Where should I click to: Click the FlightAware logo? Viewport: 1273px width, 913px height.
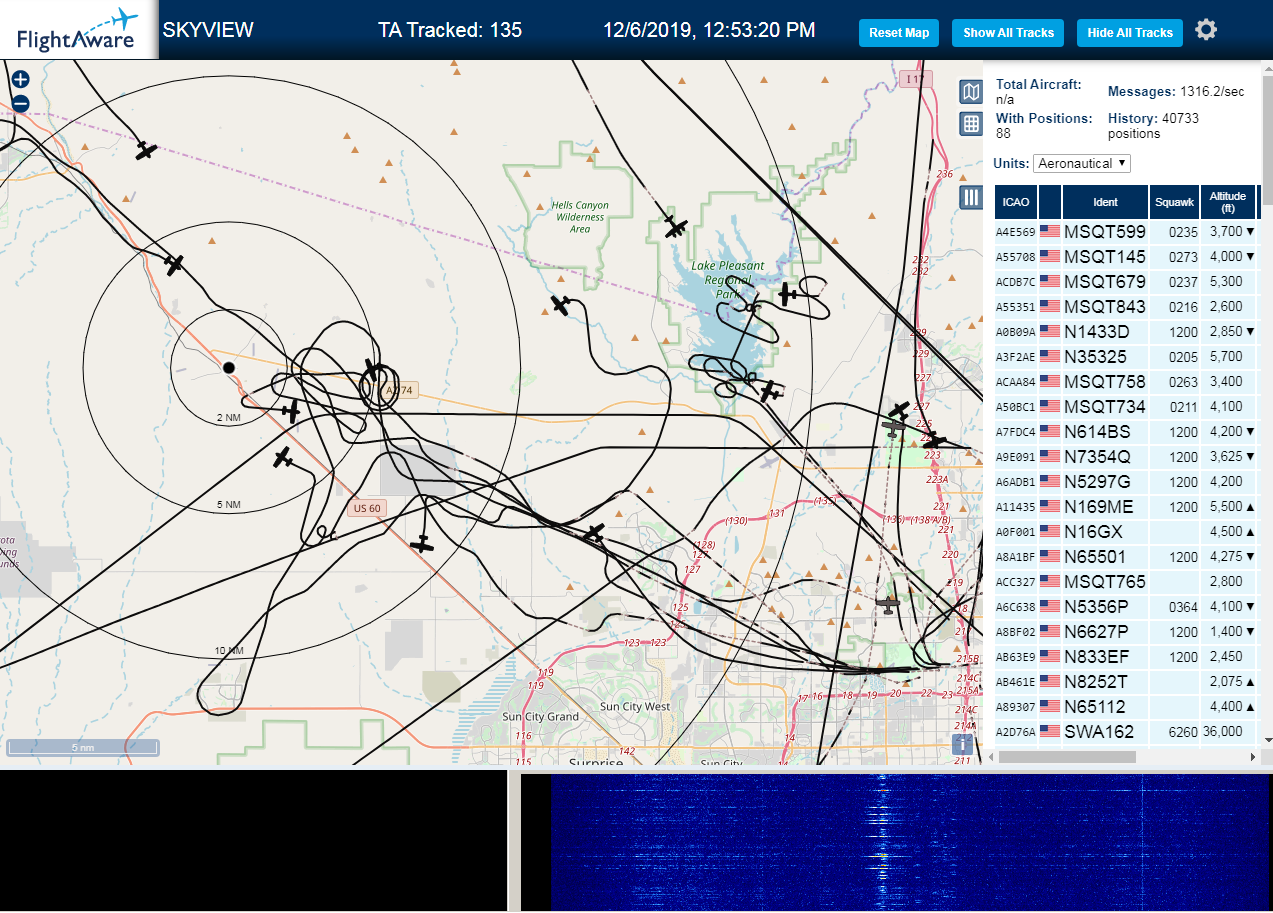[x=78, y=30]
